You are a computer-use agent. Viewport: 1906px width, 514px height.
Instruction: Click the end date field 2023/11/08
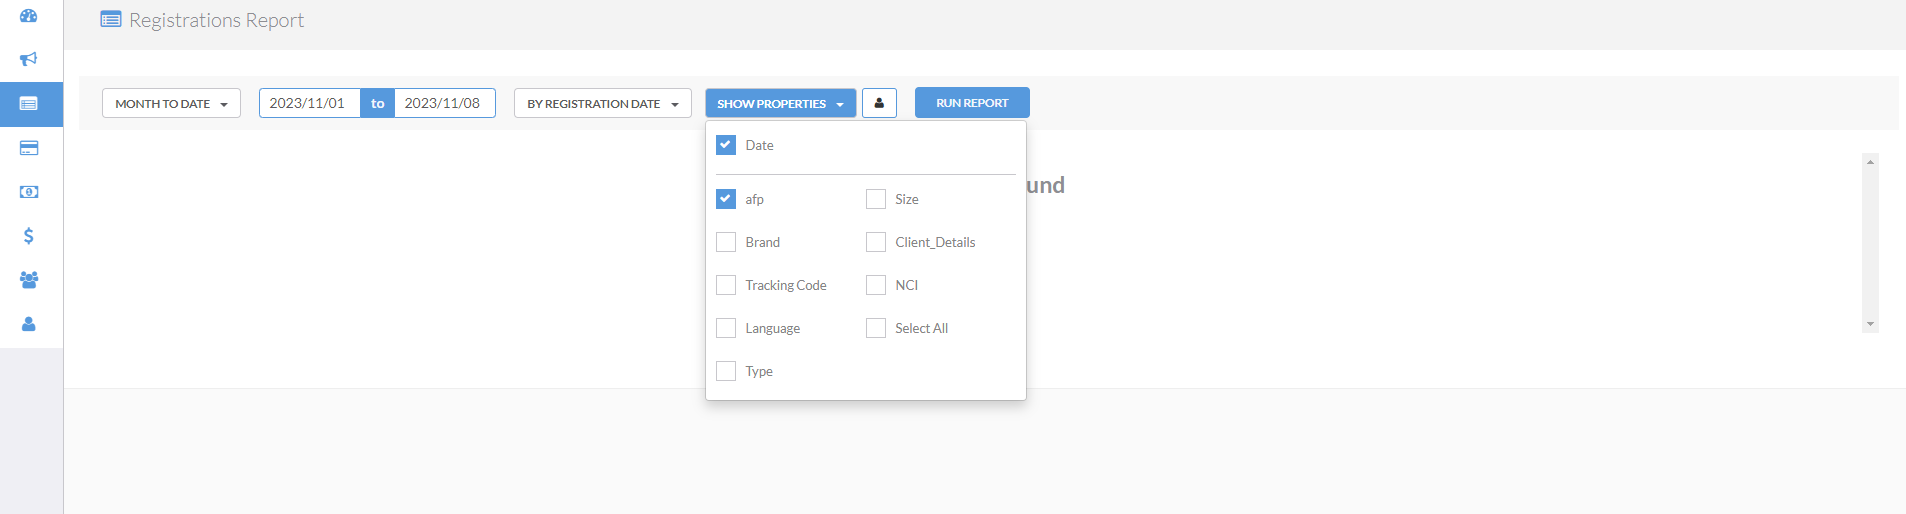443,103
